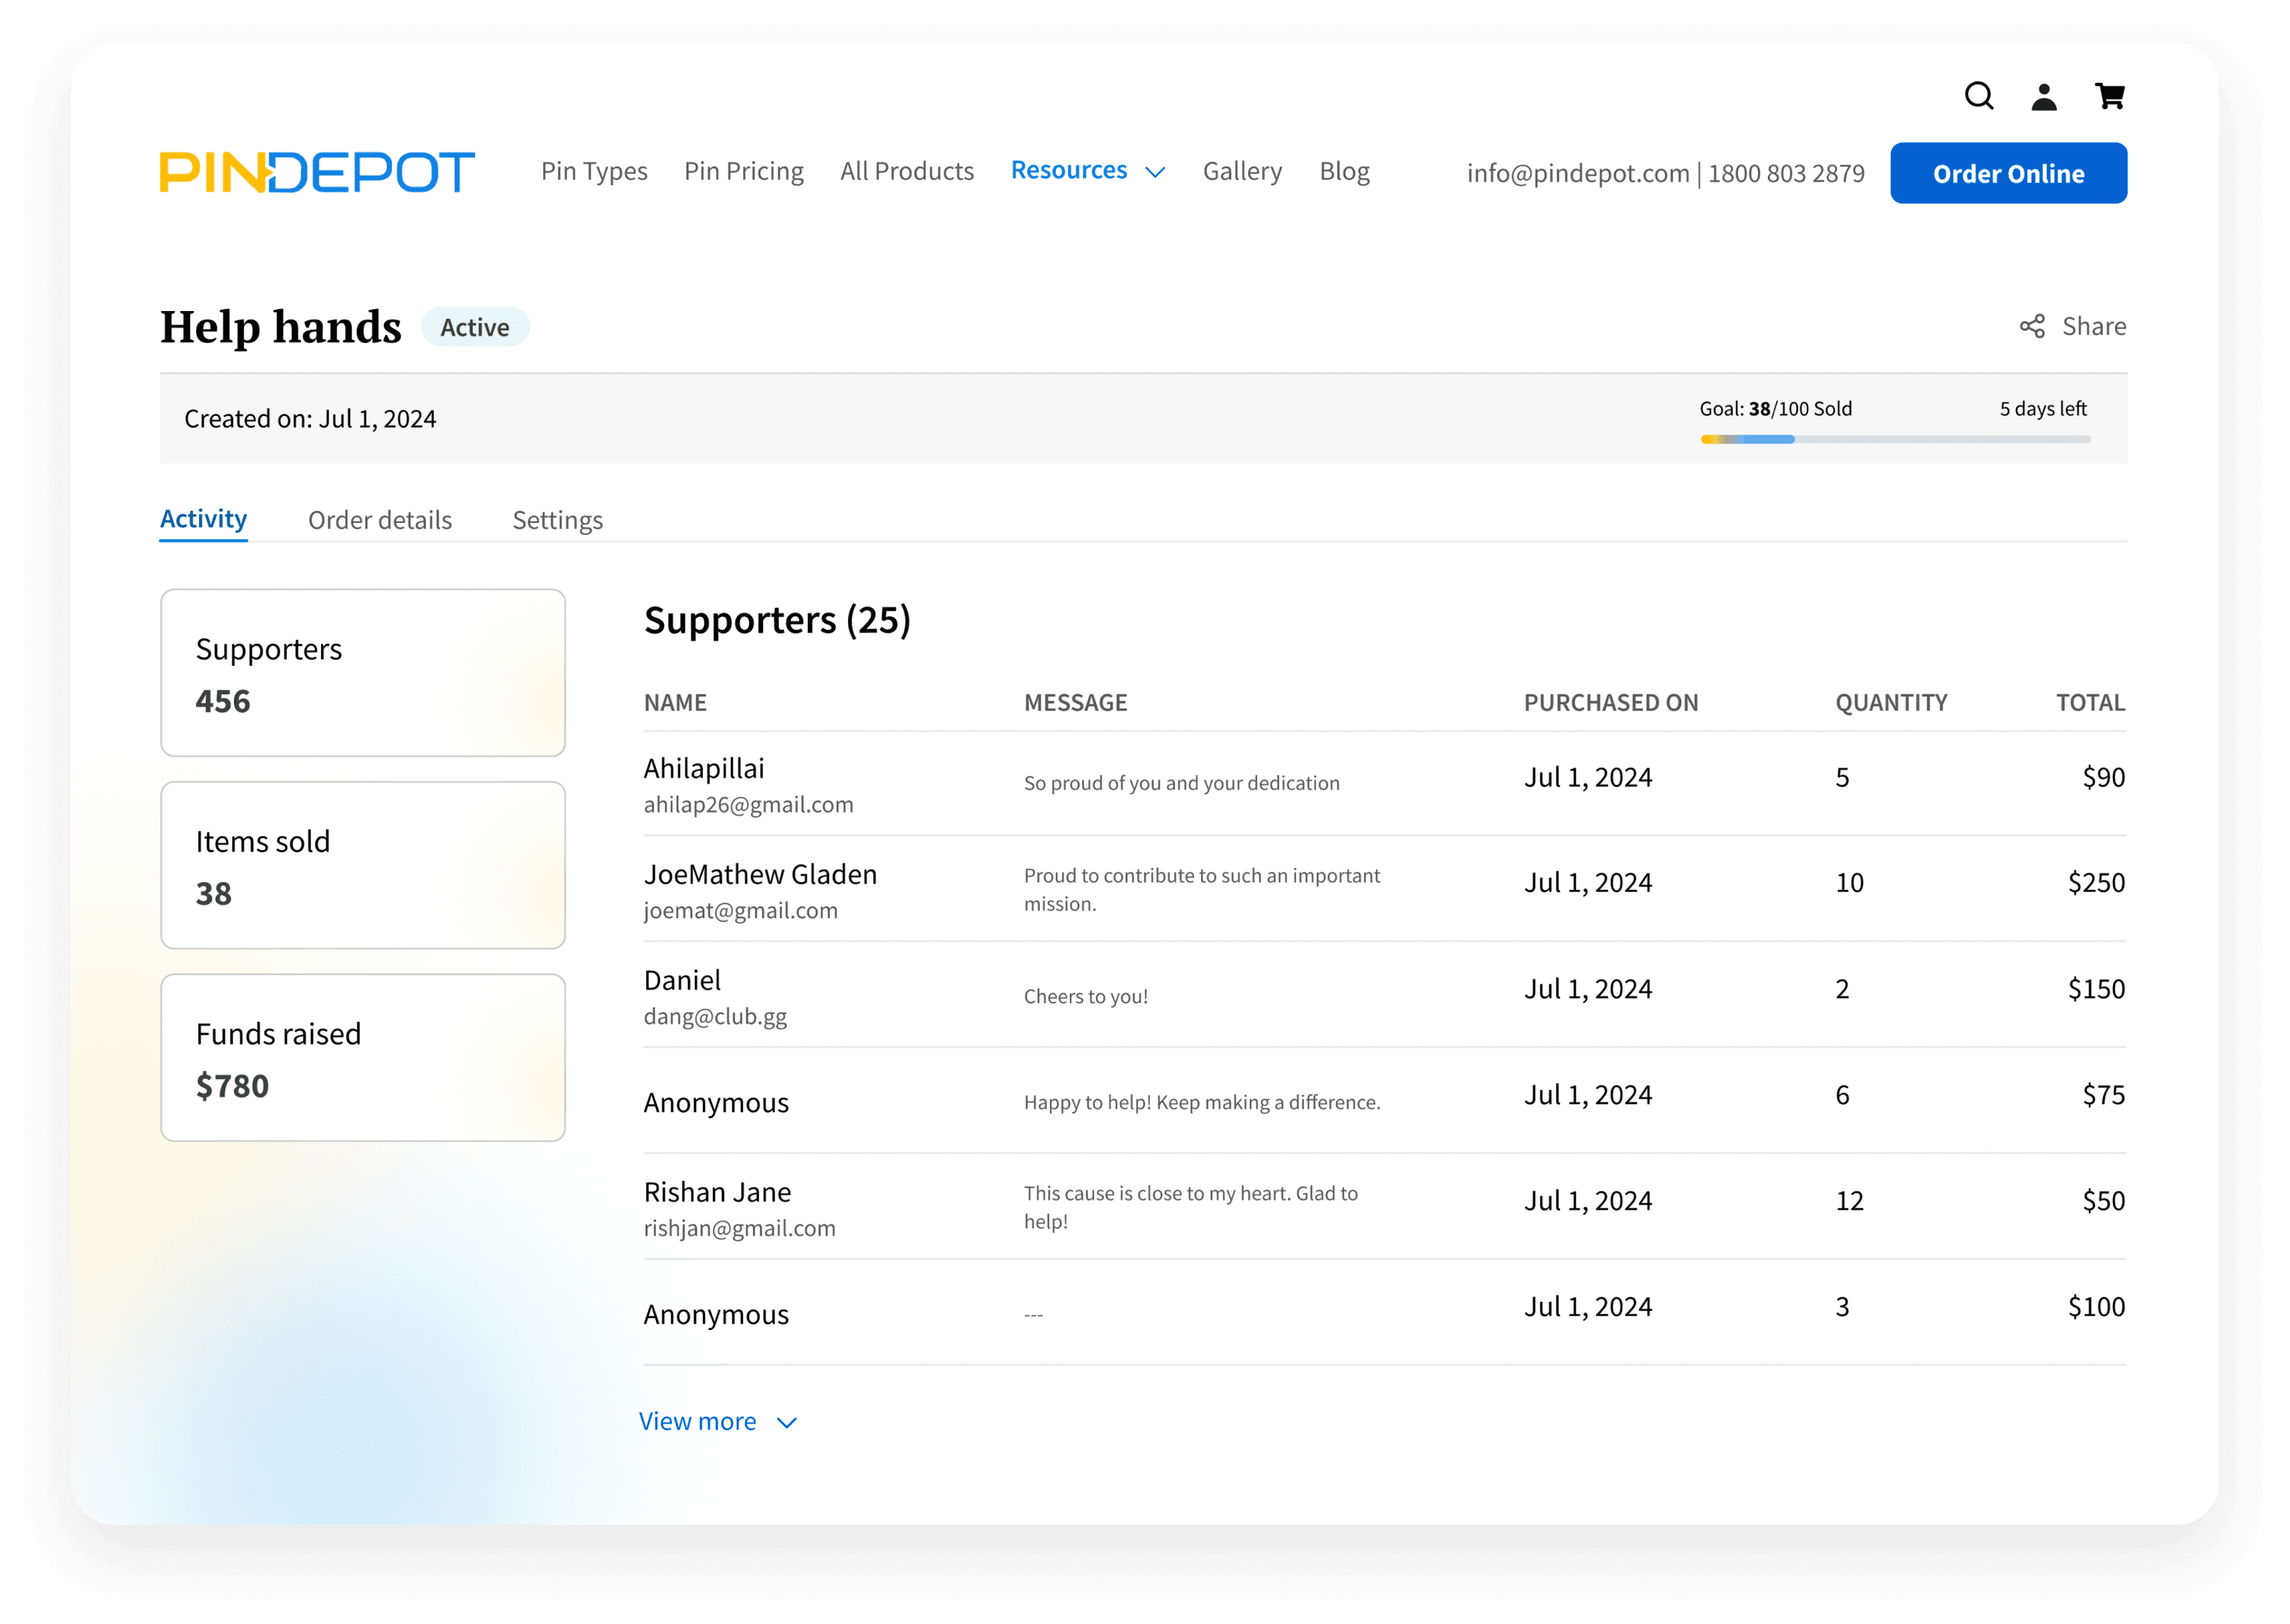Click the Order Online button
The width and height of the screenshot is (2290, 1624).
2008,173
